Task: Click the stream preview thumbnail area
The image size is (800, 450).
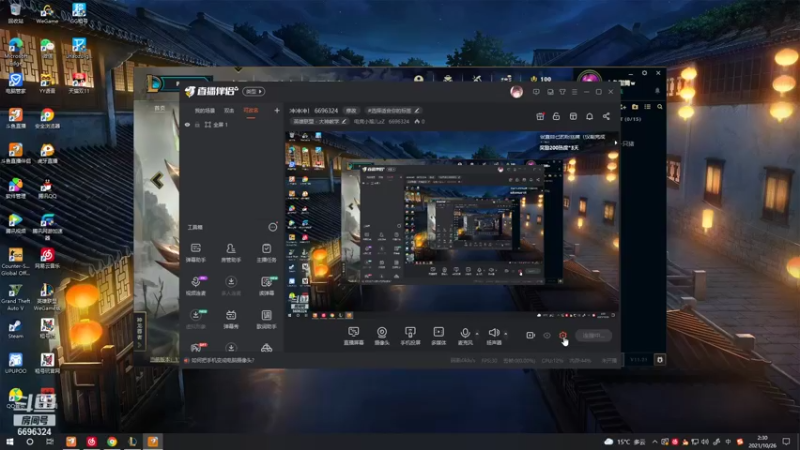Action: [x=452, y=226]
